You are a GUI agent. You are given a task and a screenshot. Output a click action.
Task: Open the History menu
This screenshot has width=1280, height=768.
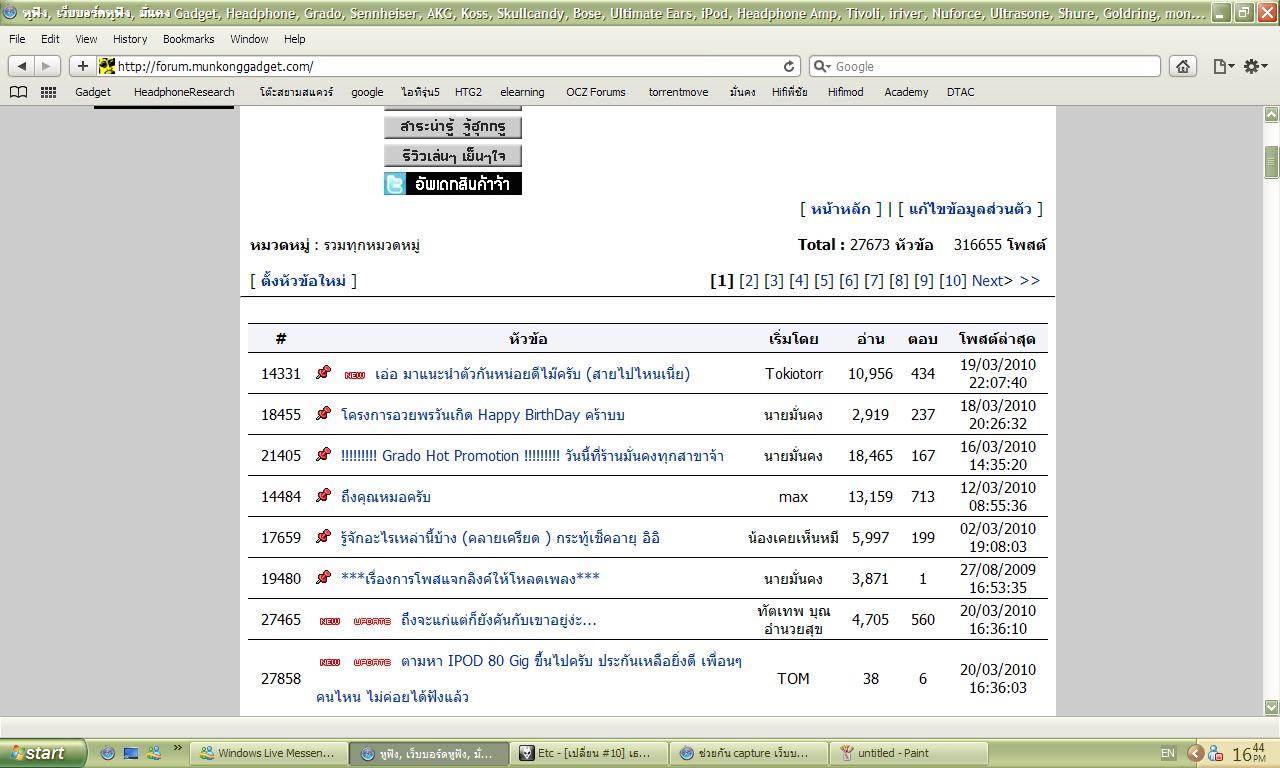(x=130, y=39)
